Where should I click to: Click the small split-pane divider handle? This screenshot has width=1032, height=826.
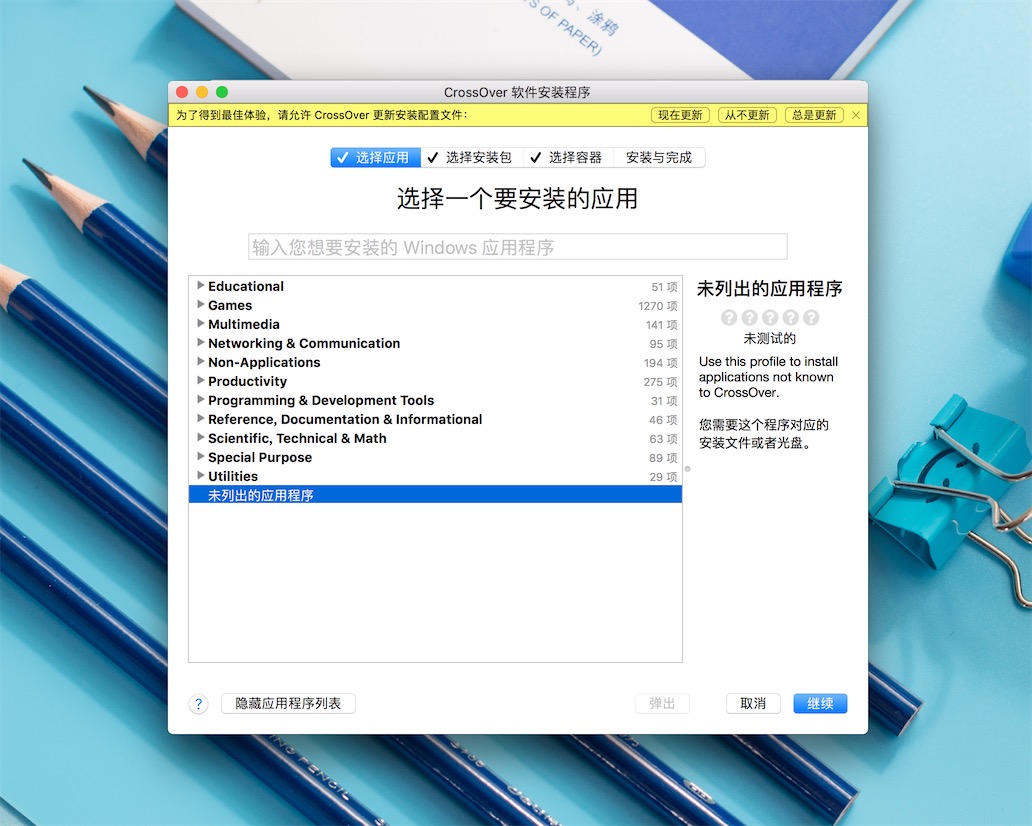pyautogui.click(x=688, y=469)
